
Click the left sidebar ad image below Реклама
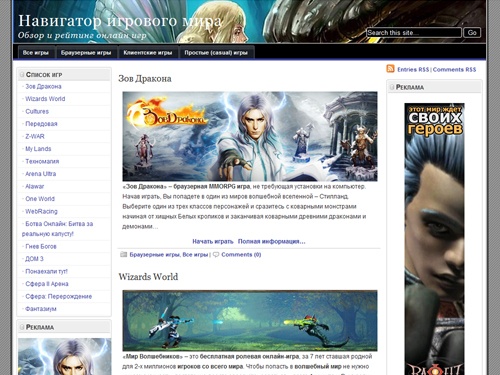point(64,357)
